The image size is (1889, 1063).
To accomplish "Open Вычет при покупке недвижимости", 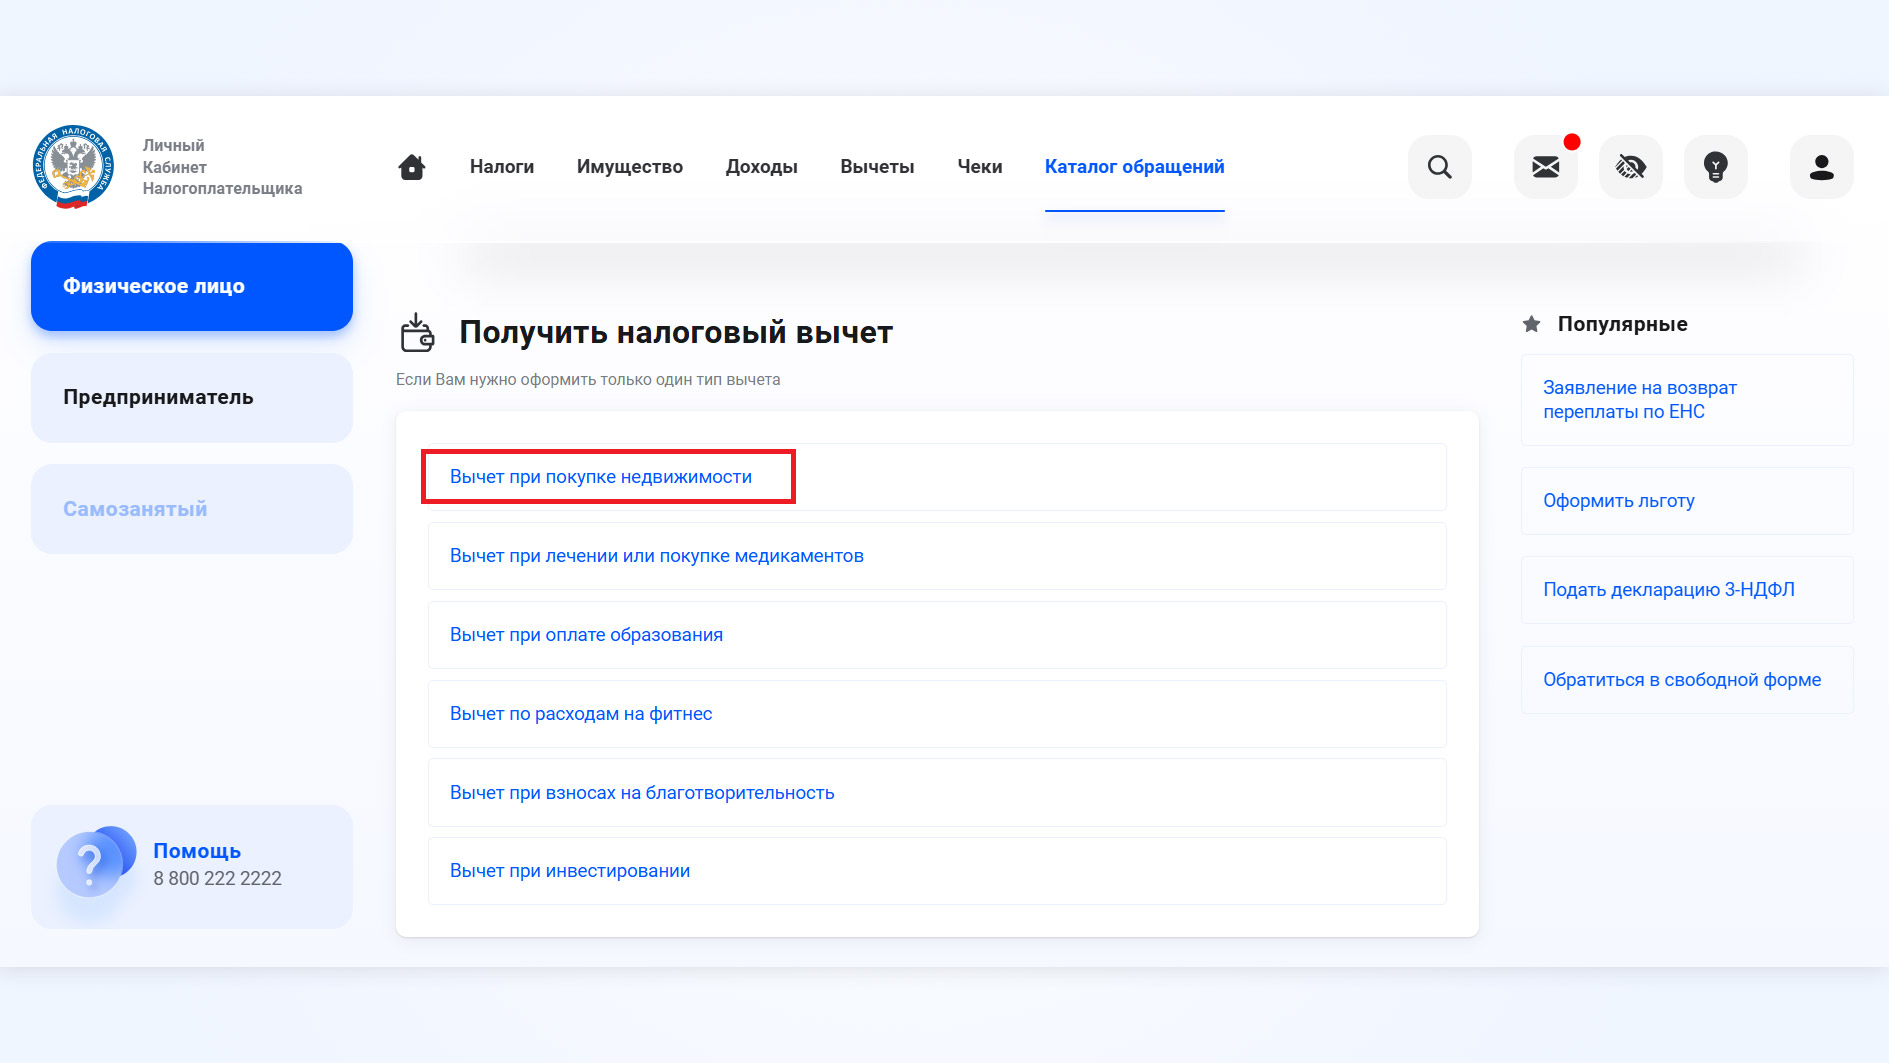I will 601,477.
